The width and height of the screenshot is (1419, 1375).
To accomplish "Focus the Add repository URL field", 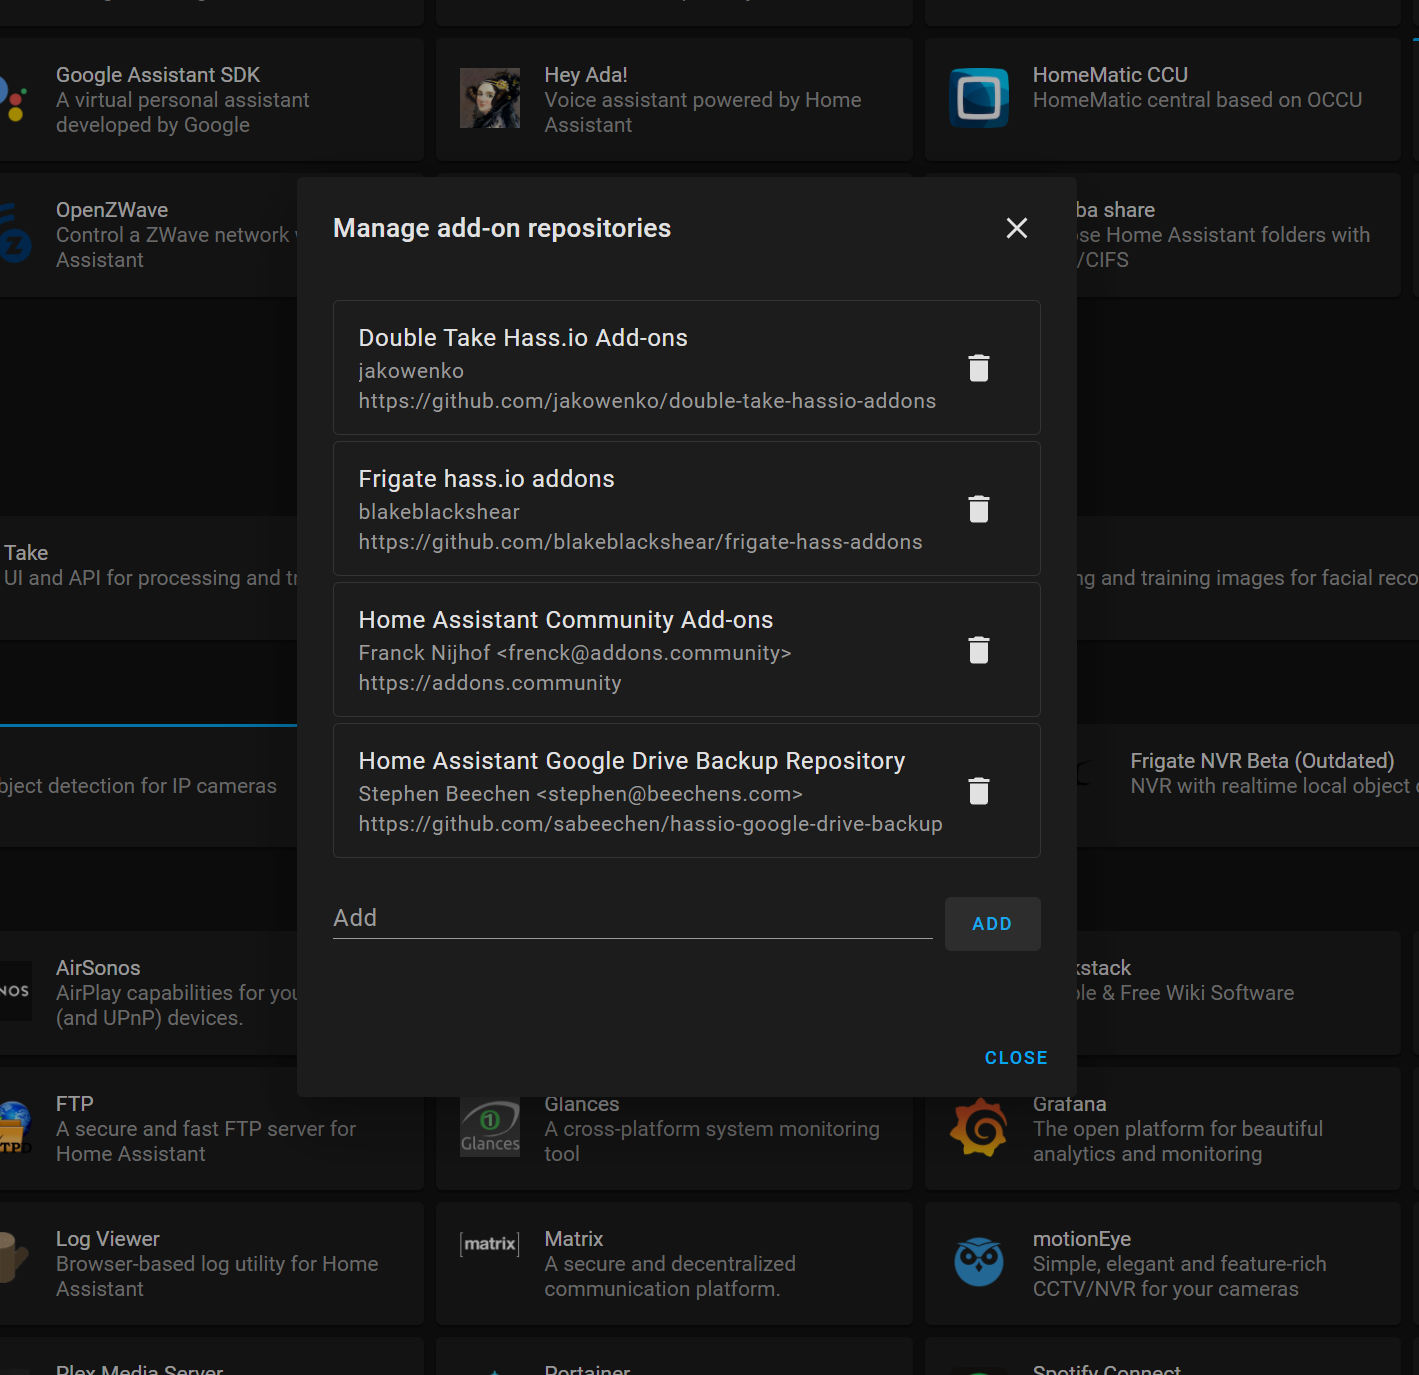I will click(632, 918).
